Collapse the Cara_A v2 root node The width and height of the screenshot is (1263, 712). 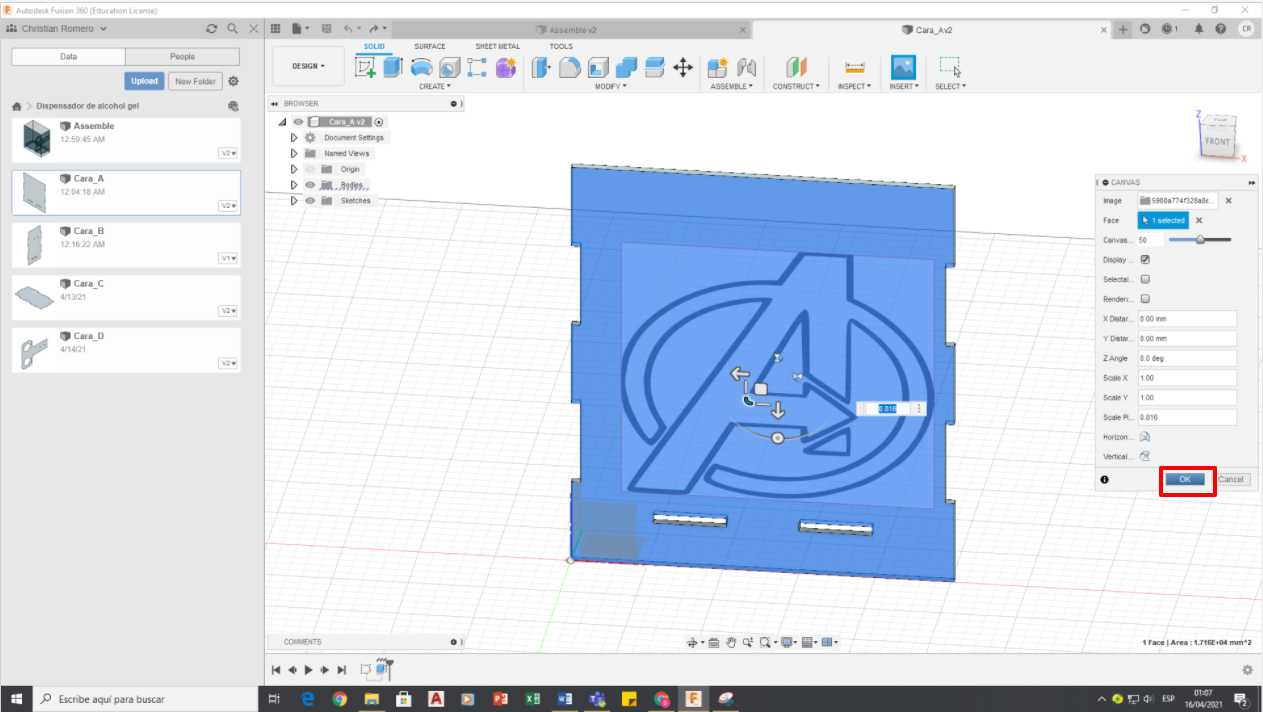(282, 122)
